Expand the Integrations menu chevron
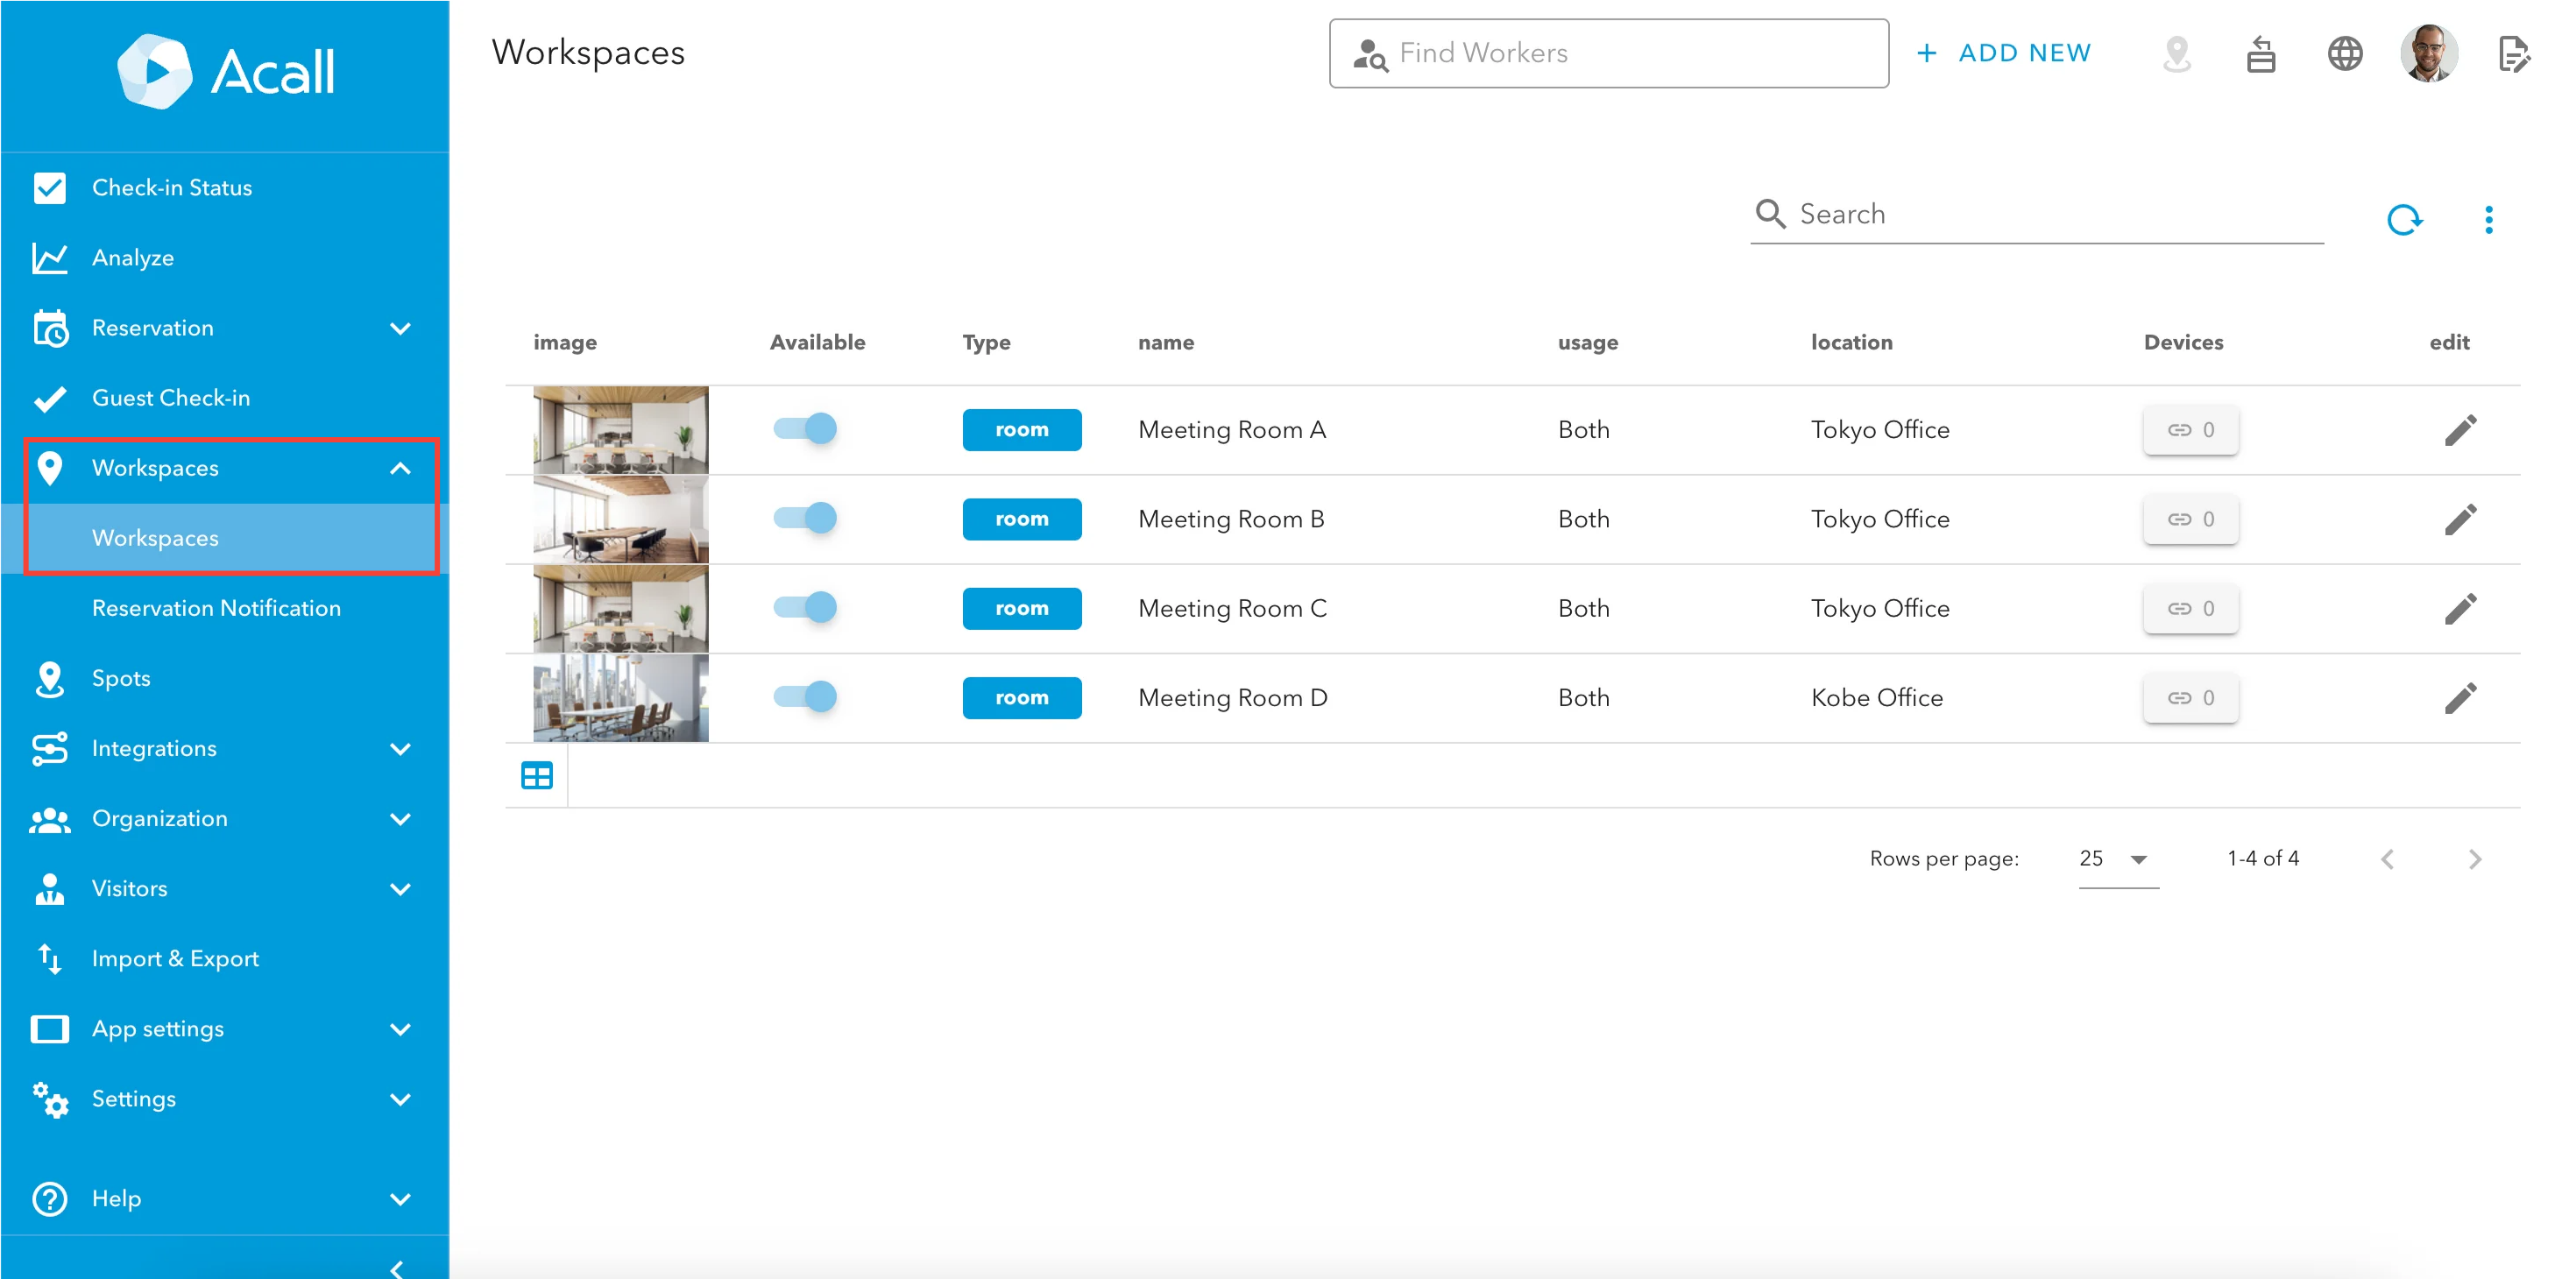The width and height of the screenshot is (2576, 1279). pos(401,749)
